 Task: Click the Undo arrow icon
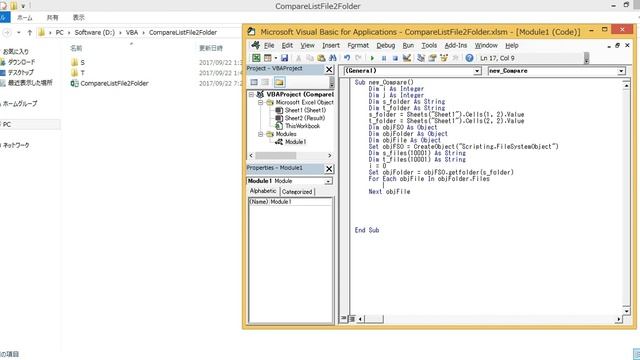347,58
